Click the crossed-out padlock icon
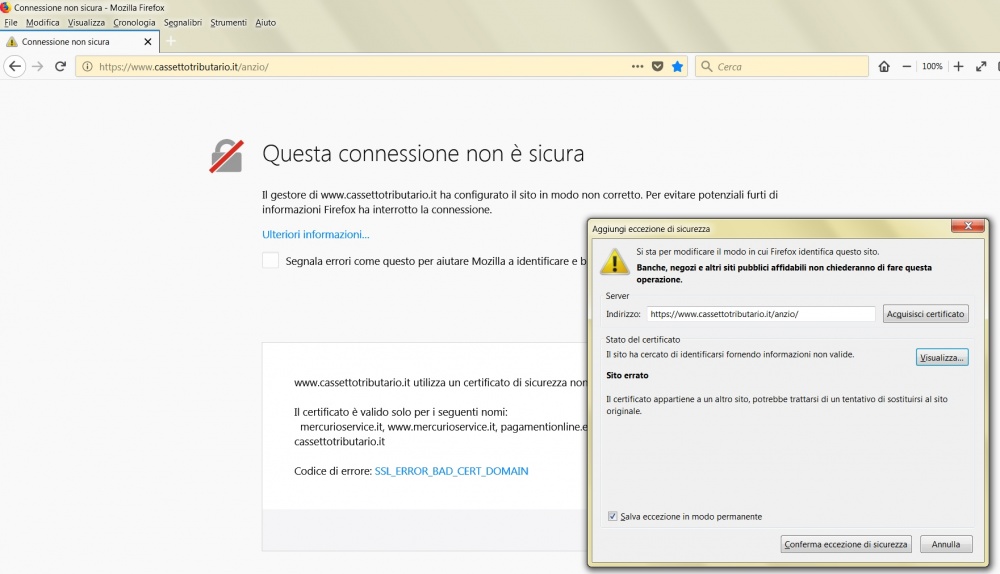Viewport: 1000px width, 574px height. [226, 156]
